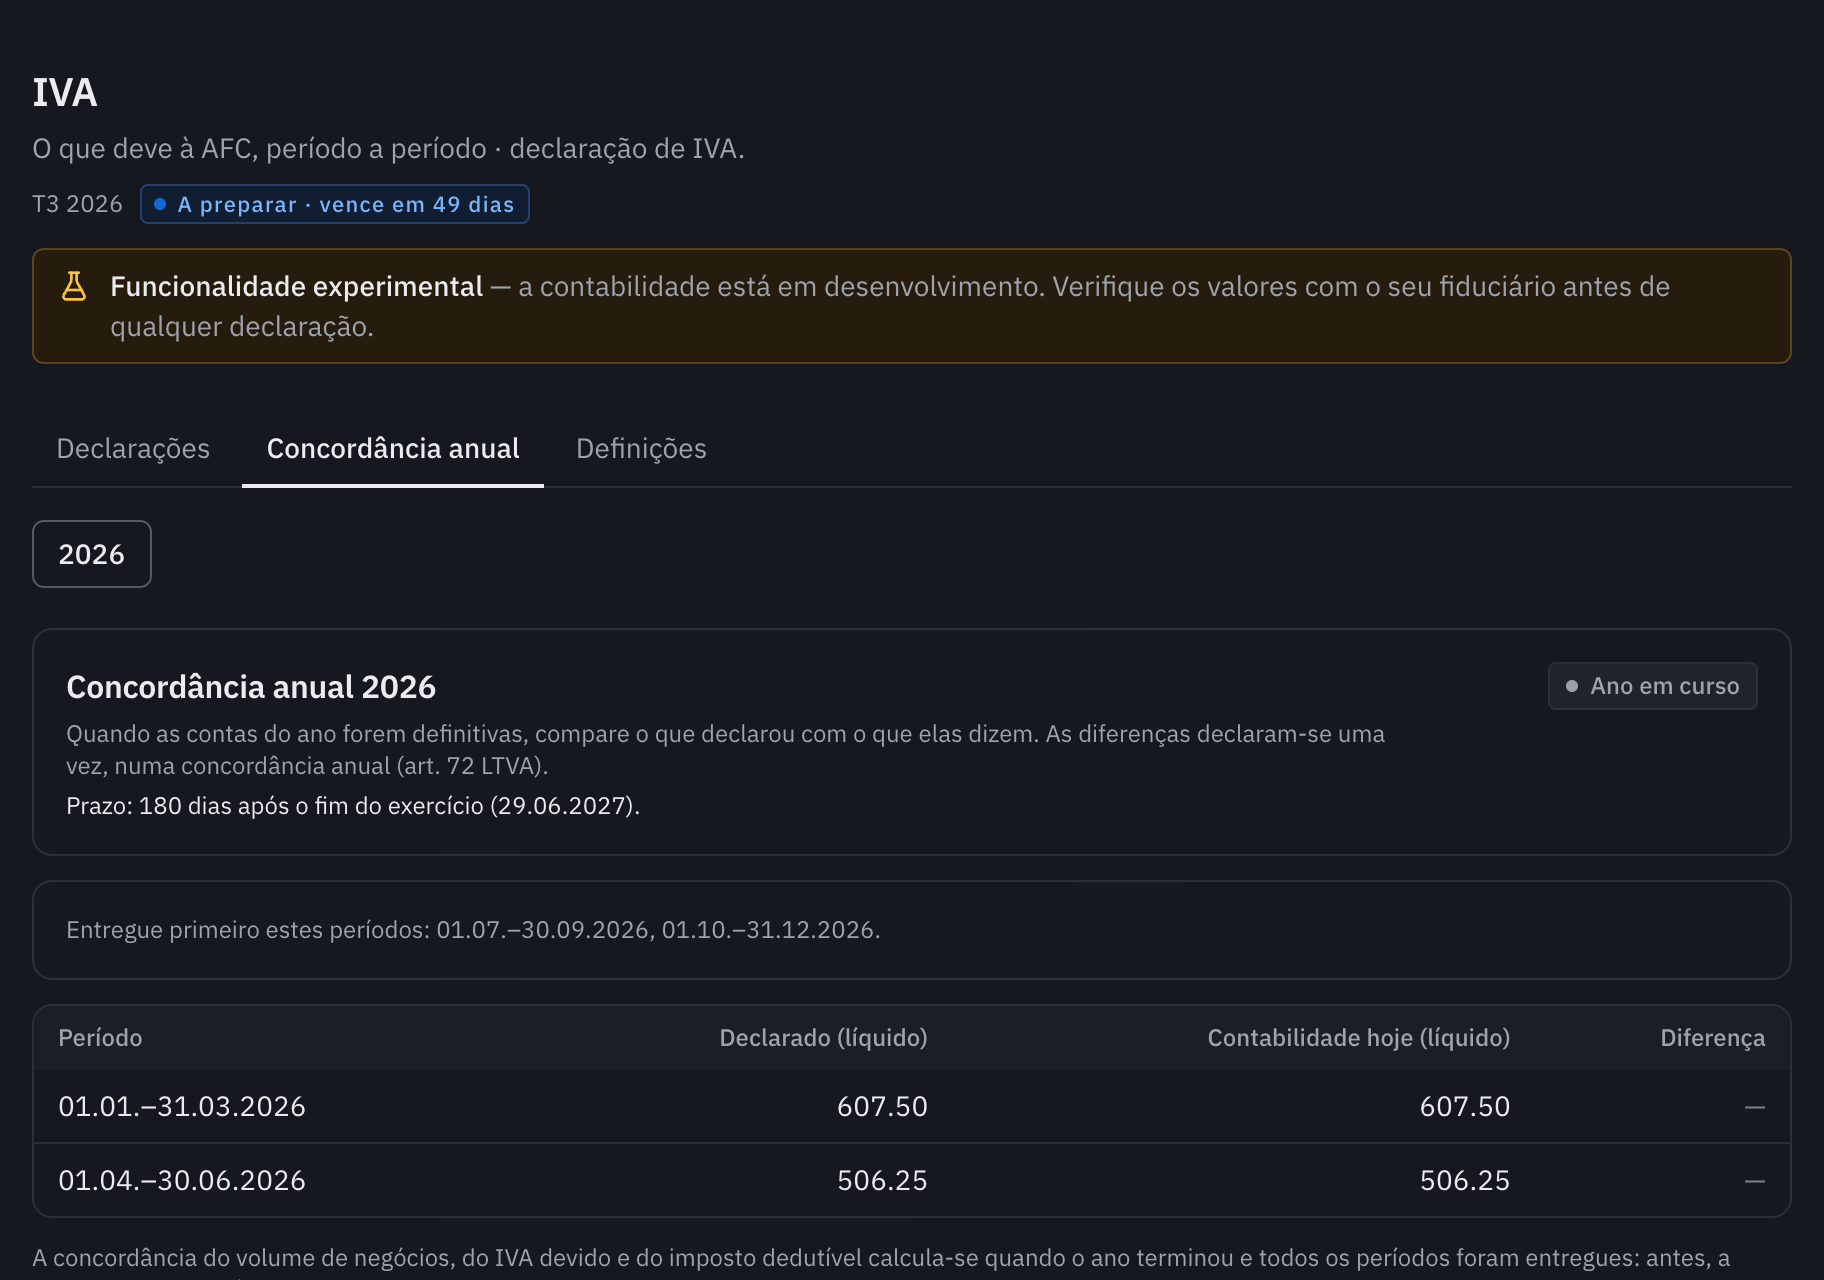Screen dimensions: 1824x1280
Task: Click the 'Declarado (líquido)' column header
Action: (x=823, y=1038)
